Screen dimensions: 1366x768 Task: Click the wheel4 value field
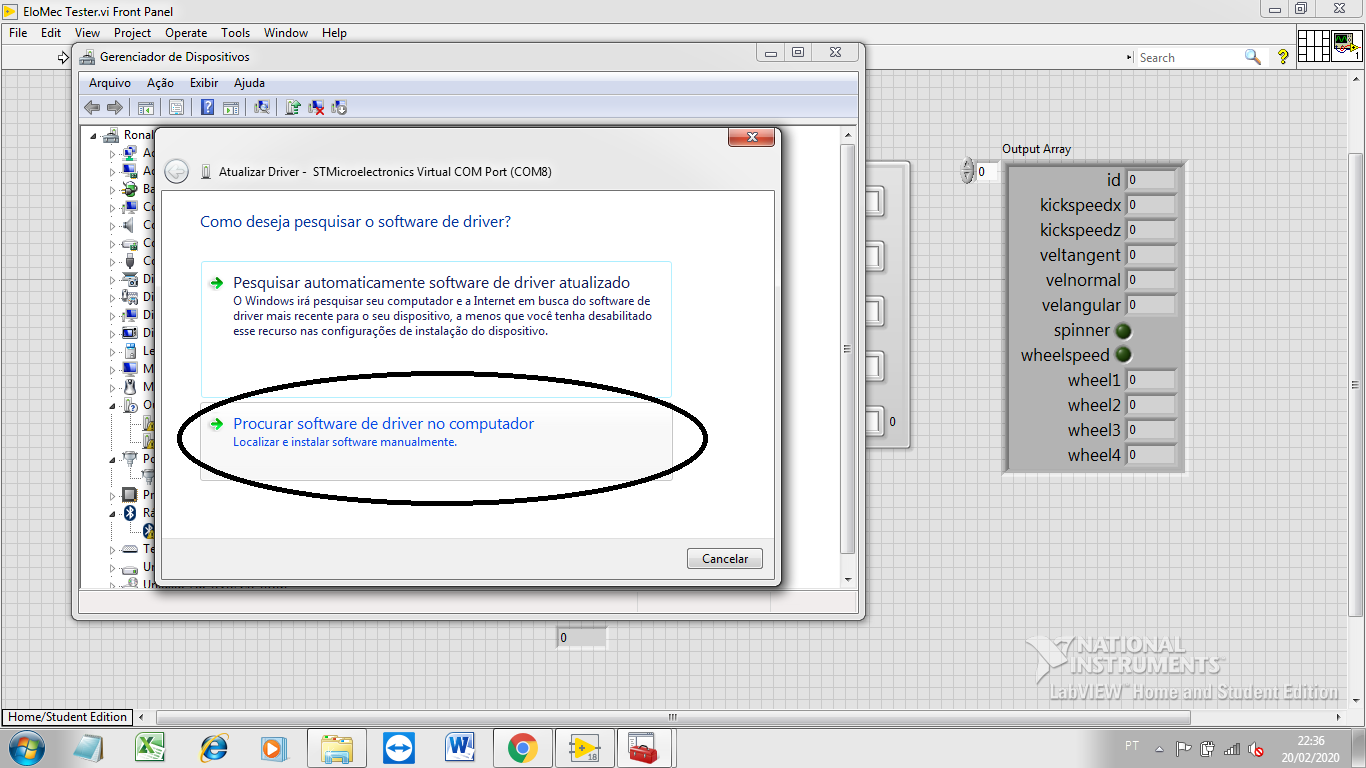(x=1151, y=455)
